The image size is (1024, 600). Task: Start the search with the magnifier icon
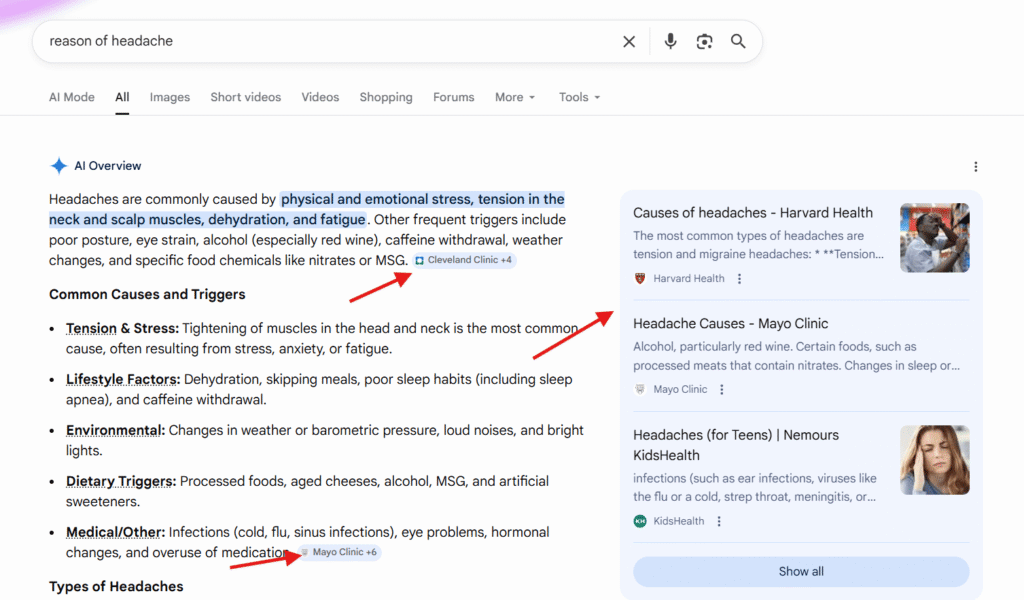[738, 41]
